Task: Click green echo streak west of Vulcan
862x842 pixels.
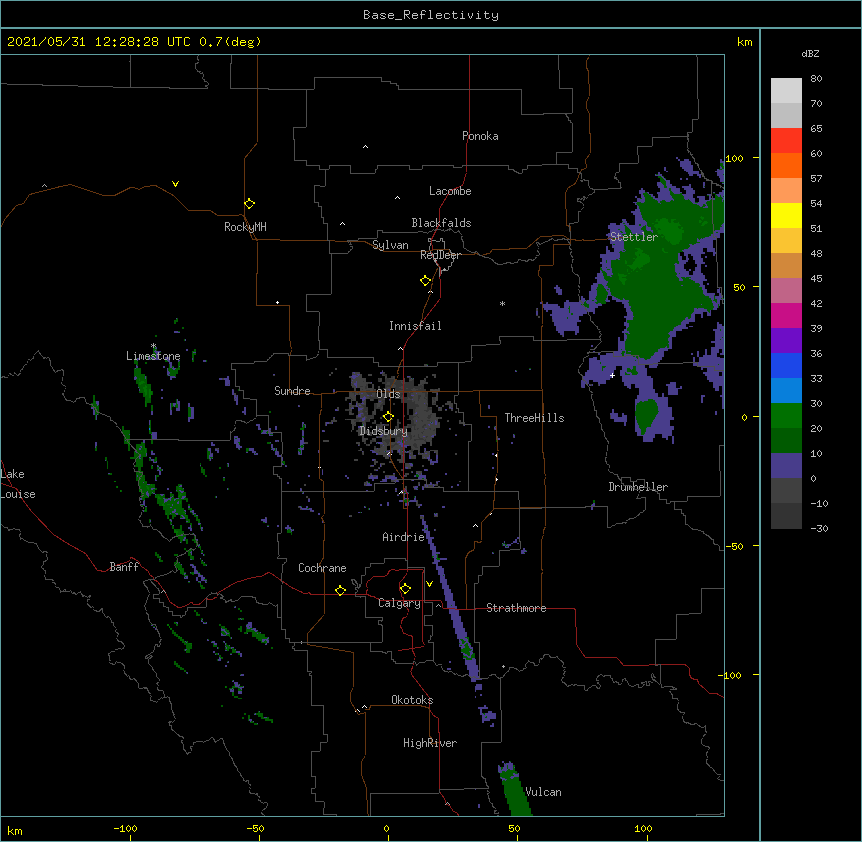Action: (516, 791)
